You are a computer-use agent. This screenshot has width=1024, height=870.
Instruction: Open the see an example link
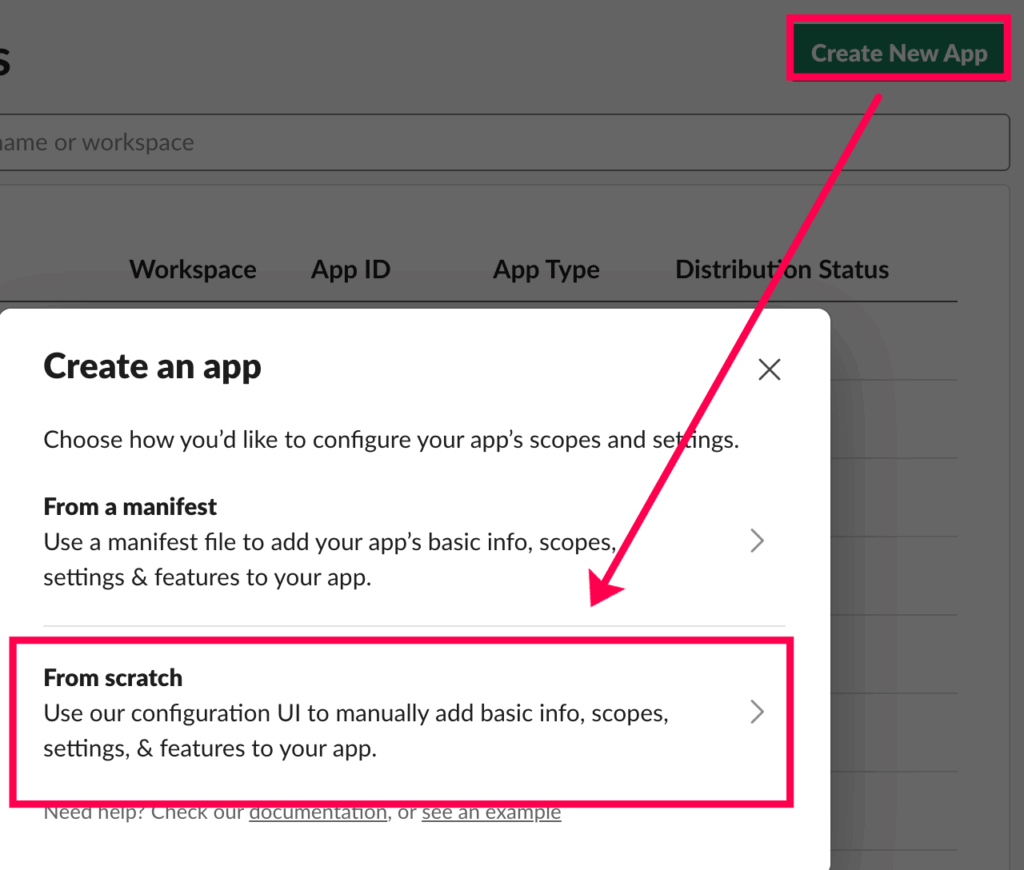(491, 813)
